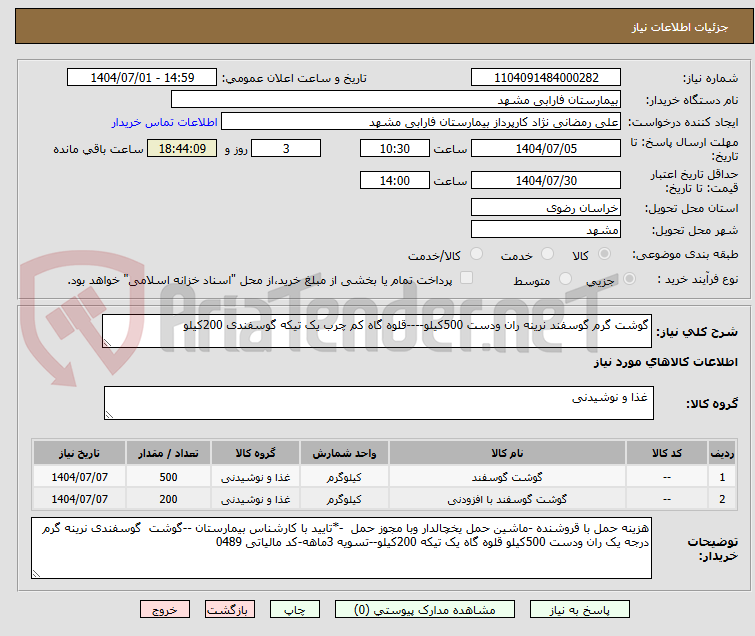
Task: Click the buyer name field بیمارستان فارابی مشهد
Action: [396, 100]
